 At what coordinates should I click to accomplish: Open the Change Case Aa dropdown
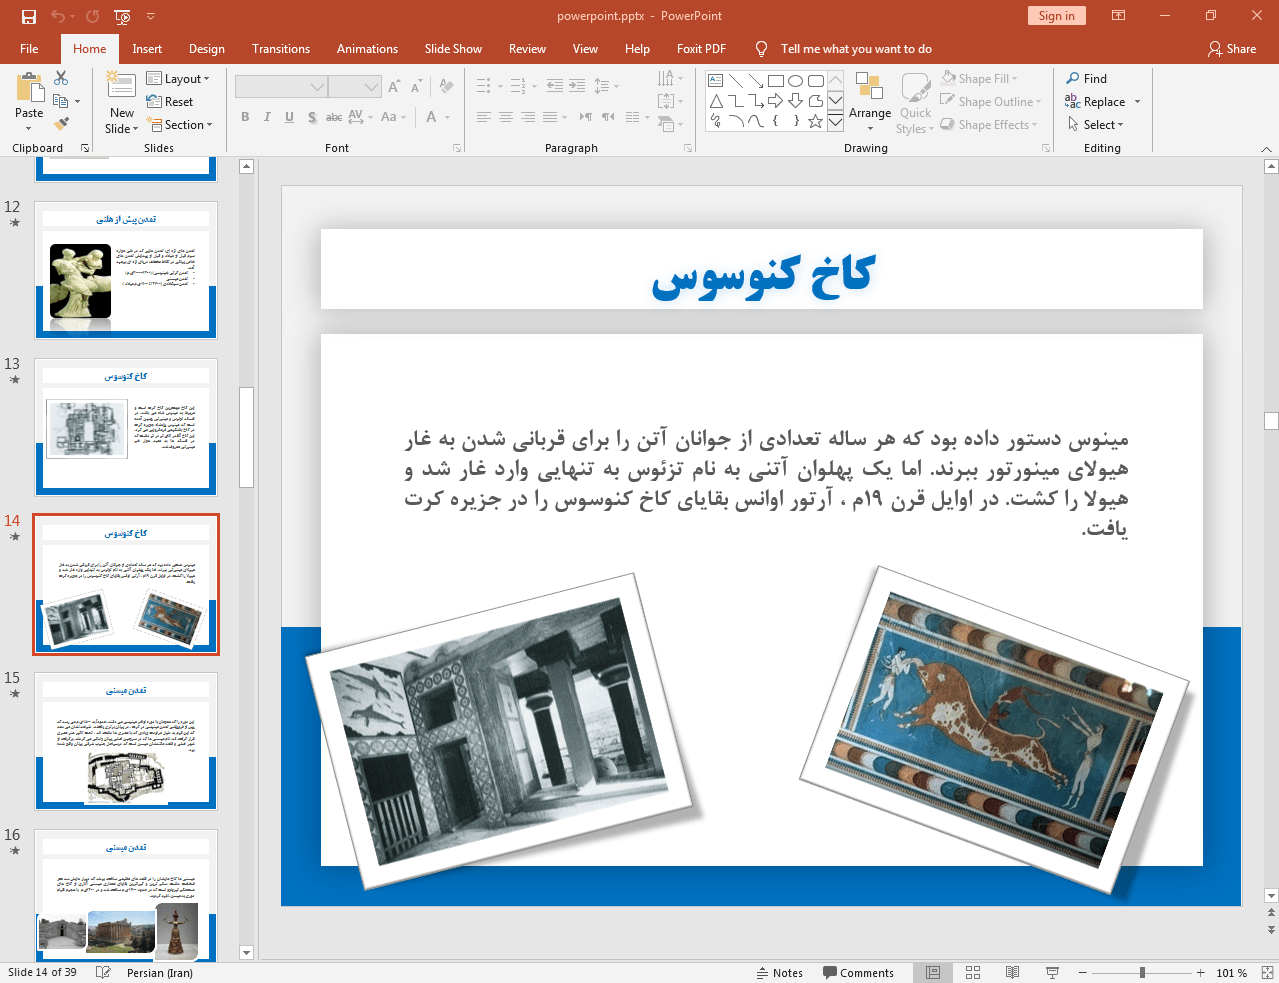[393, 117]
